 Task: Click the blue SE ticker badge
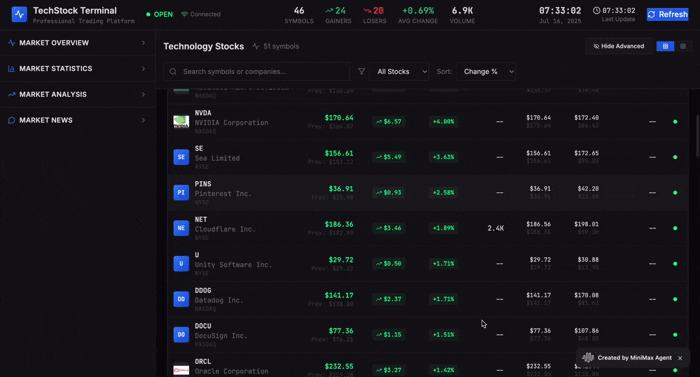pyautogui.click(x=181, y=157)
